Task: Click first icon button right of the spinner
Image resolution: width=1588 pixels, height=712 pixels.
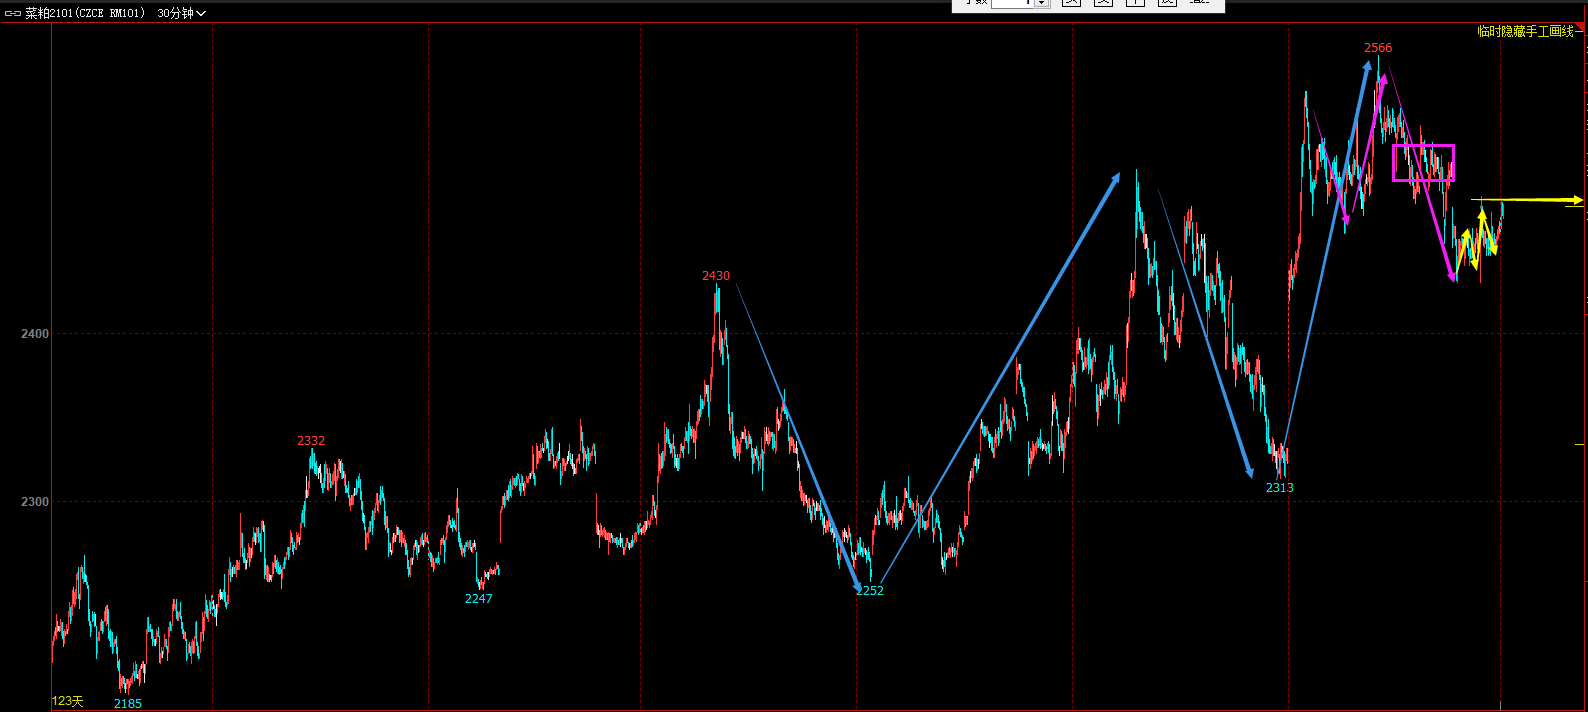Action: [1071, 3]
